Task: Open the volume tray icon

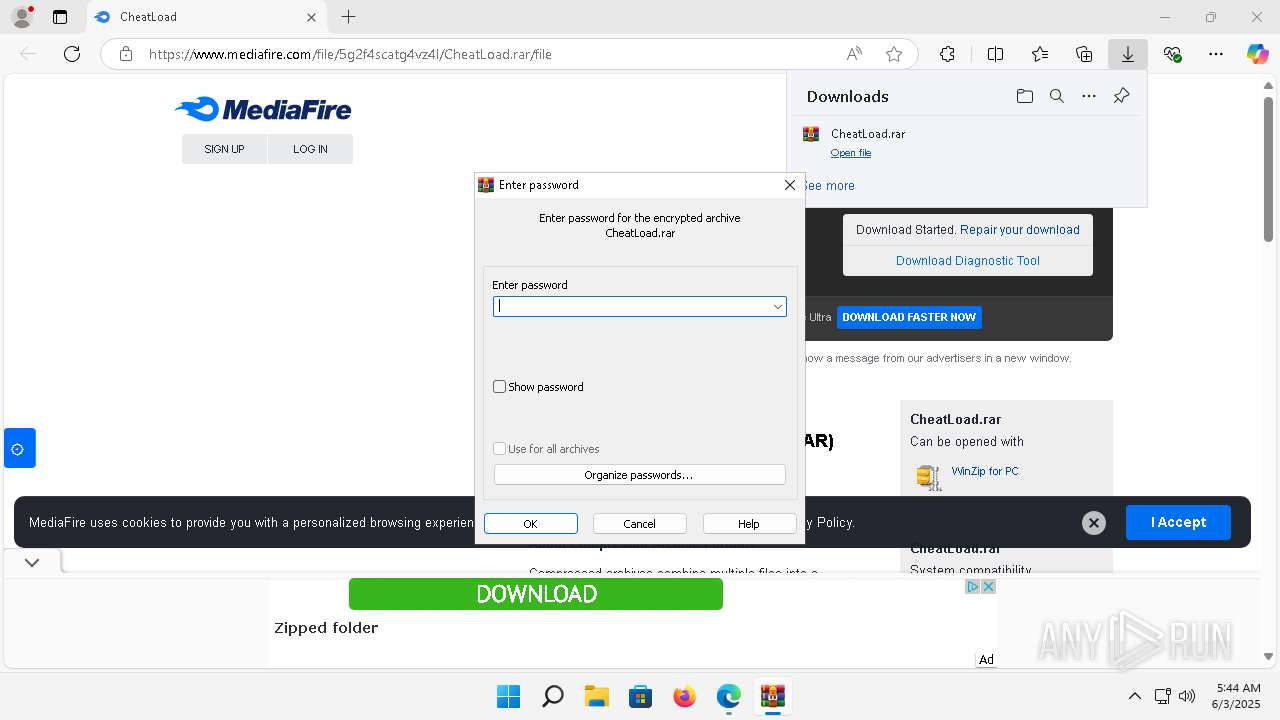Action: (x=1187, y=696)
